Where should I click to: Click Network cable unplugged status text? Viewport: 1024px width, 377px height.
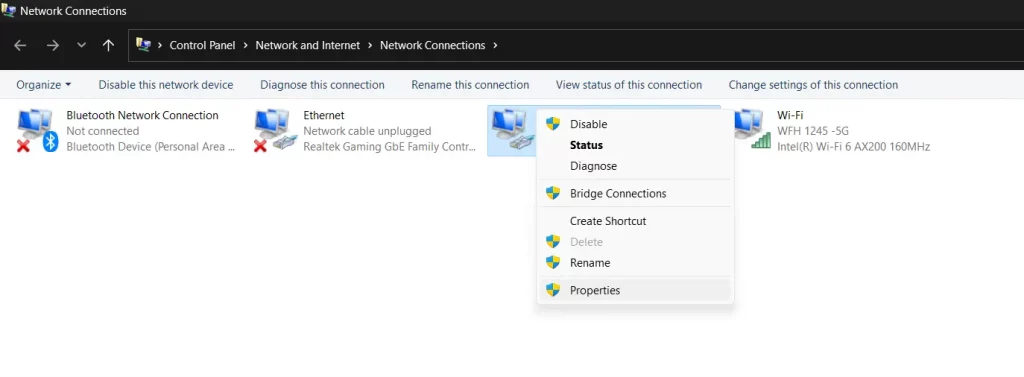click(368, 131)
